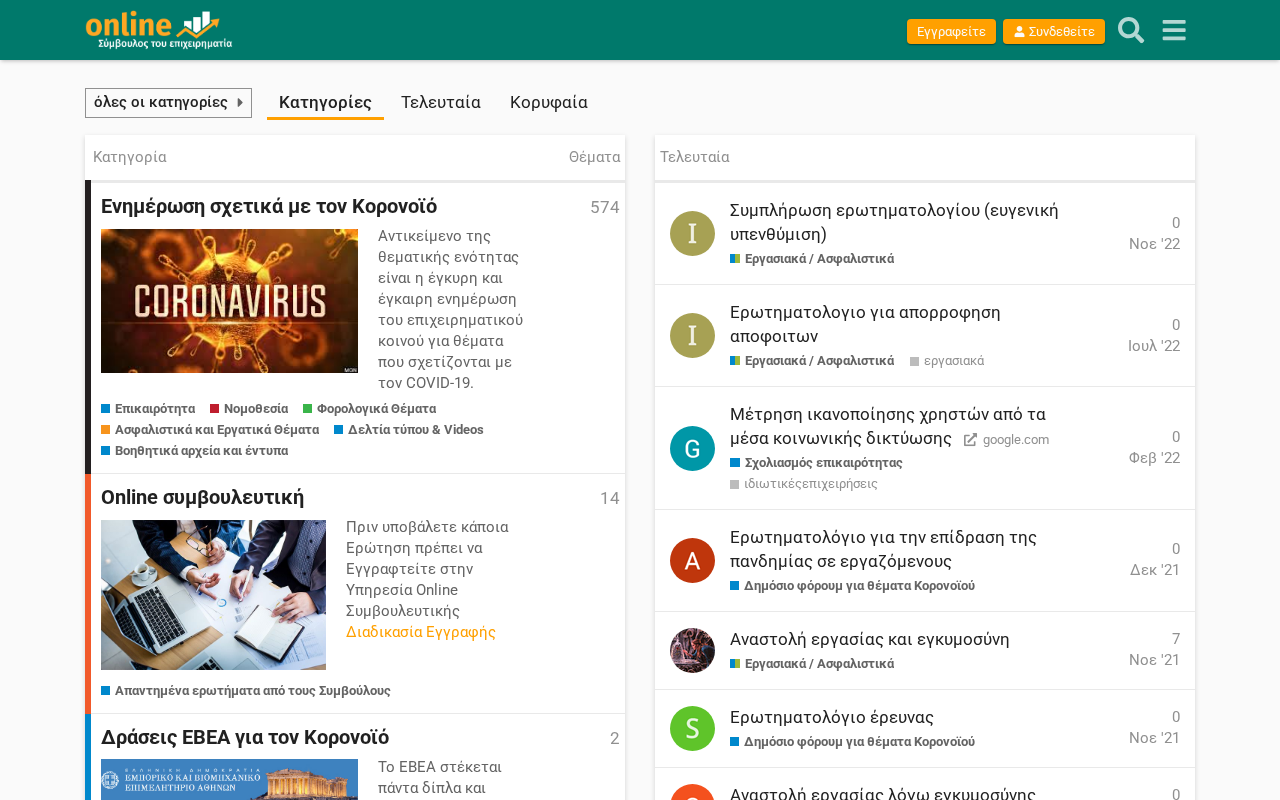Open the search magnifier icon
Image resolution: width=1280 pixels, height=800 pixels.
pos(1131,31)
